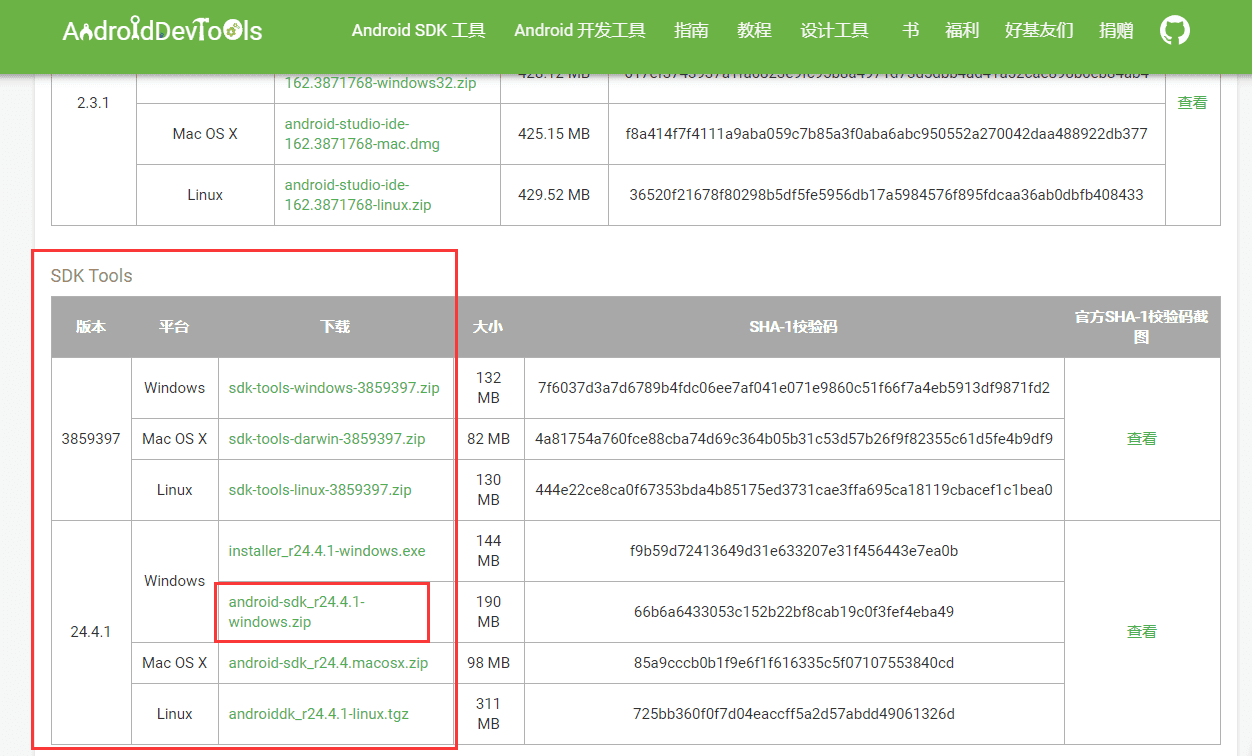Select hash starting f8a414f7f4111a9a
The height and width of the screenshot is (756, 1252).
point(886,134)
